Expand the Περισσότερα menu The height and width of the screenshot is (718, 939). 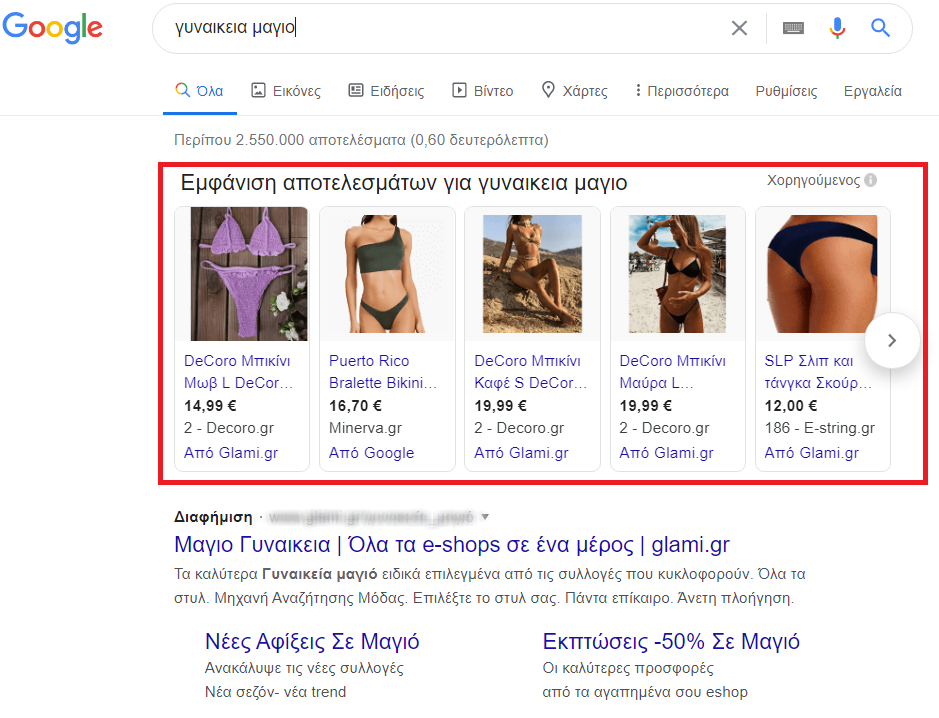[682, 91]
